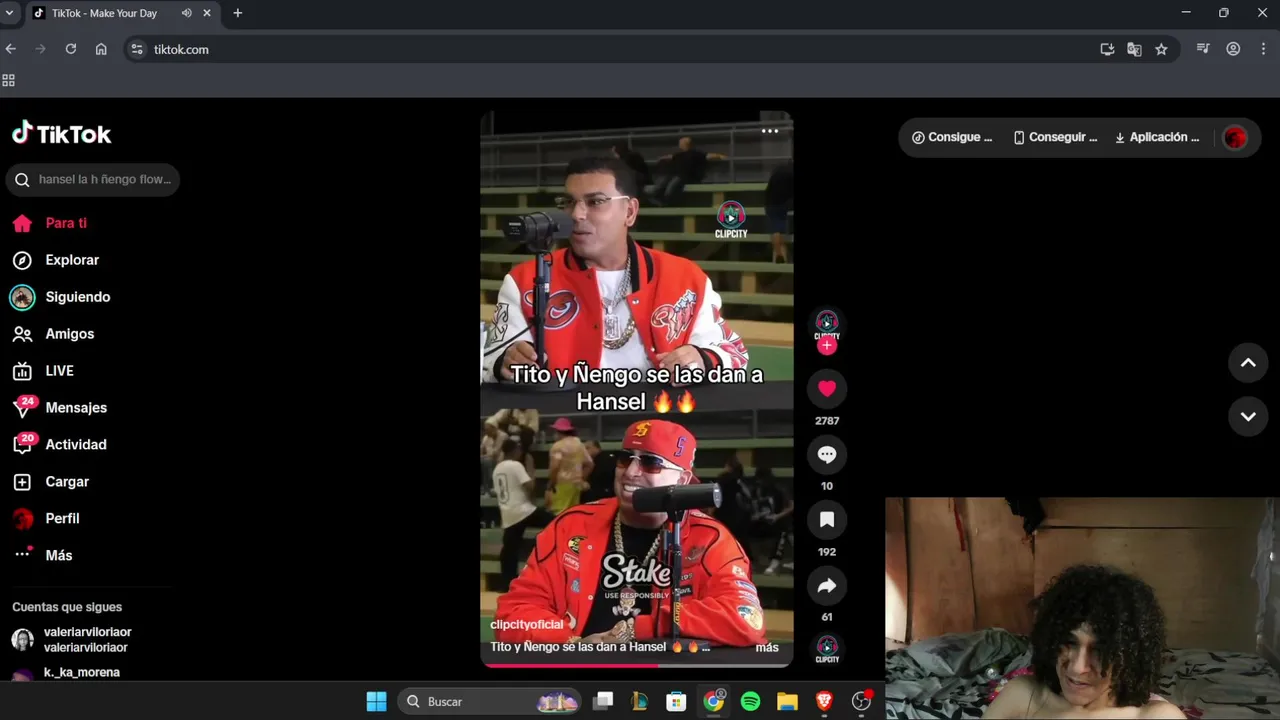This screenshot has width=1280, height=720.
Task: Open Mensajes inbox
Action: (x=76, y=408)
